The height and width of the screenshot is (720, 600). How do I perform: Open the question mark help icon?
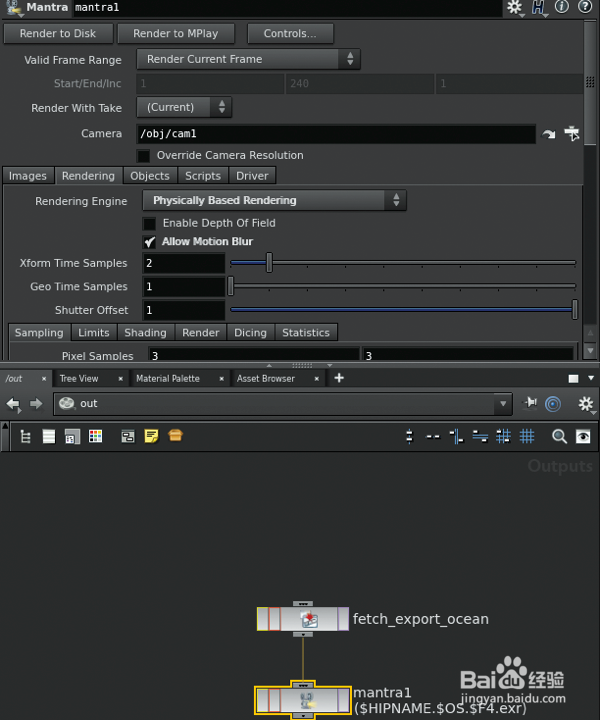coord(584,7)
